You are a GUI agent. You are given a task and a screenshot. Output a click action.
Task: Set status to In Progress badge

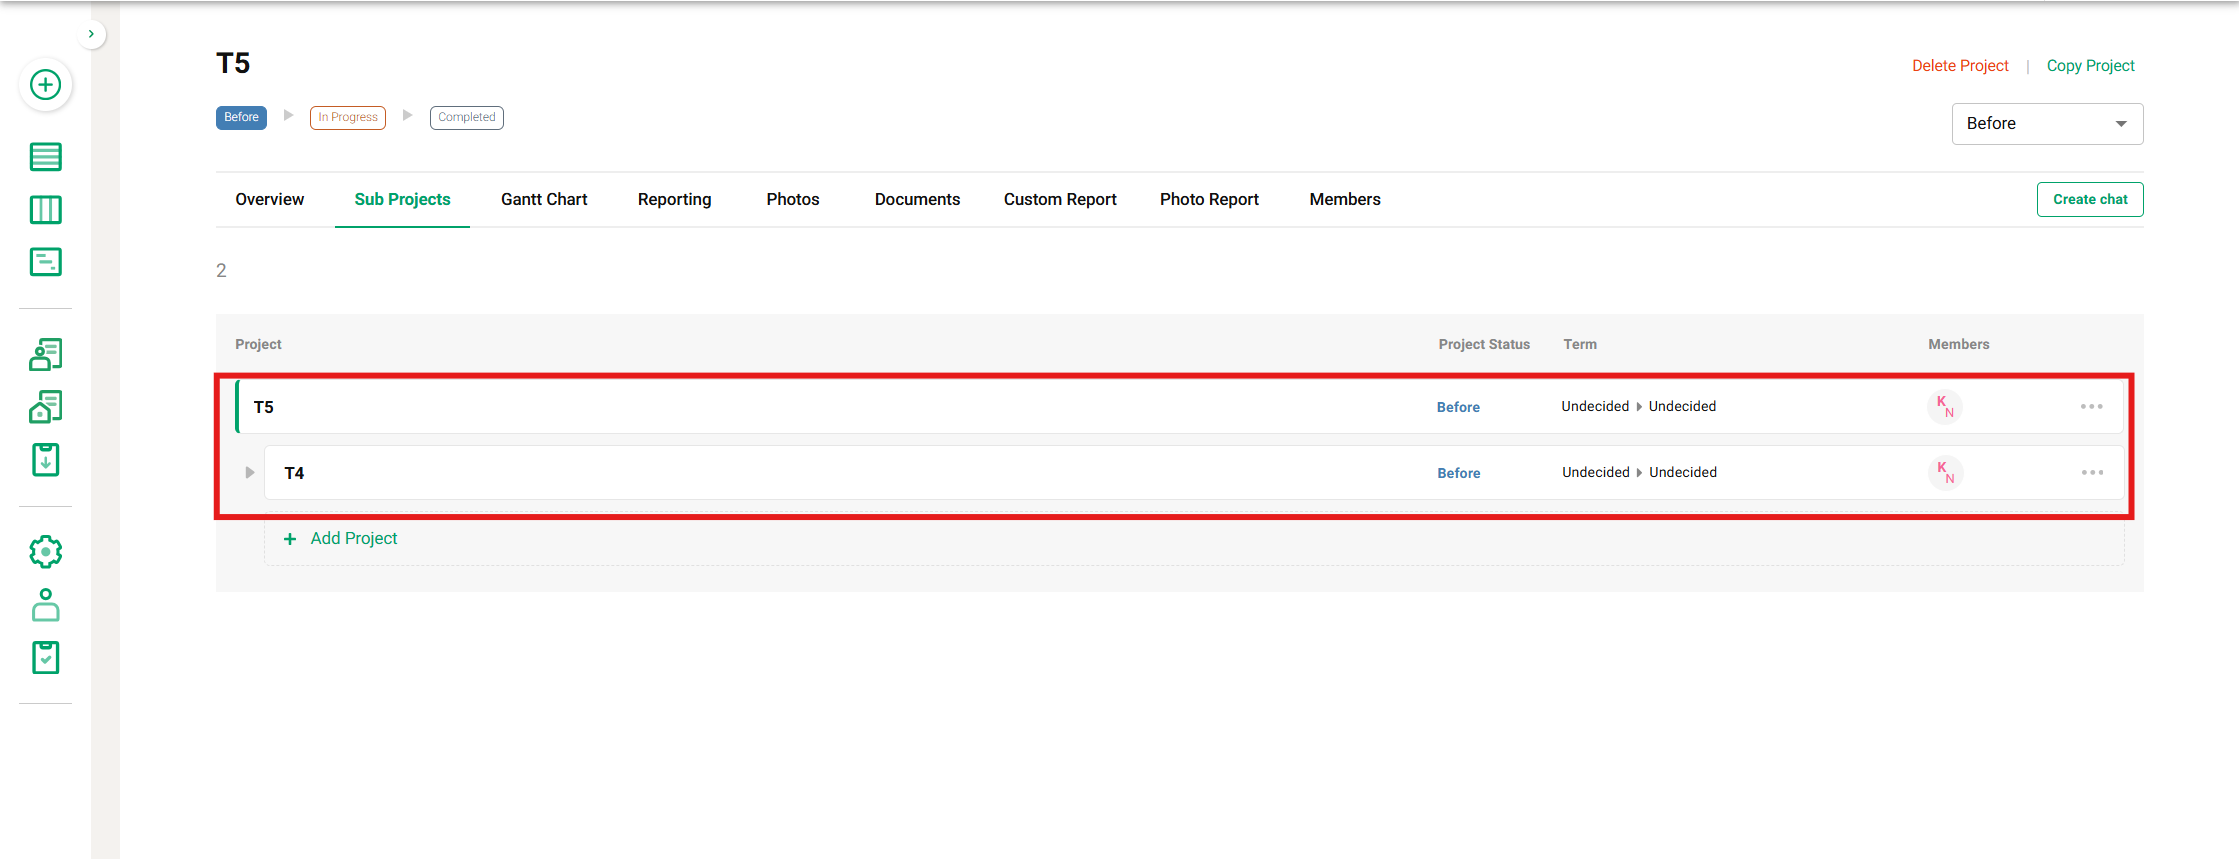pos(347,118)
